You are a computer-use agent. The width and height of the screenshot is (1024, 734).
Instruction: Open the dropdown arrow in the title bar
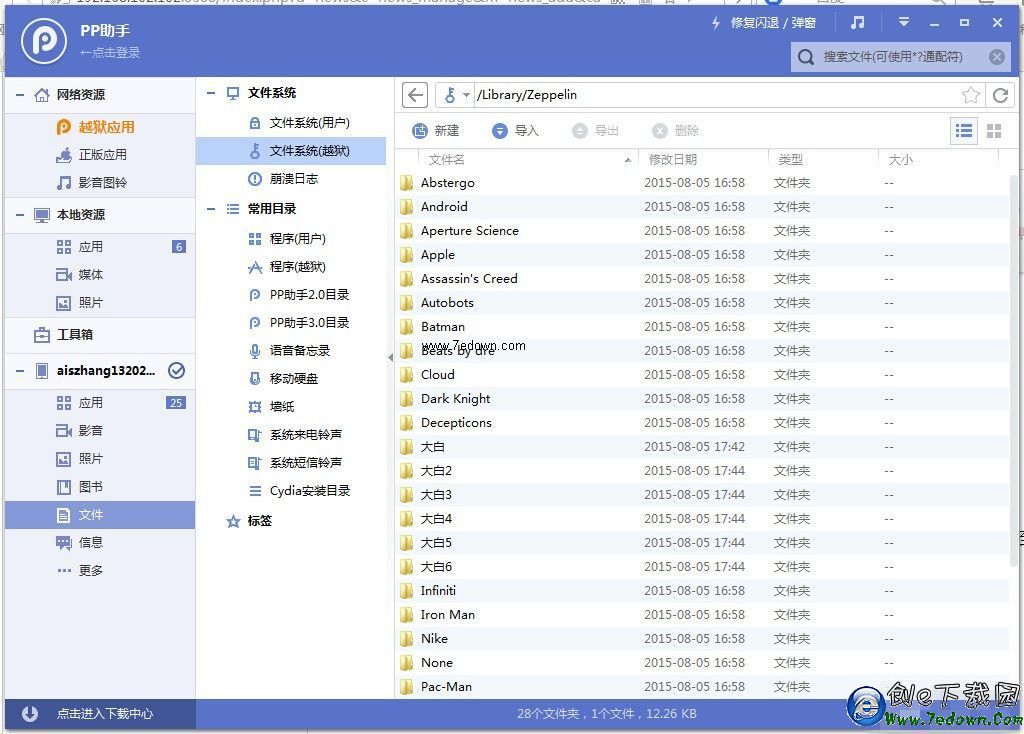click(903, 22)
